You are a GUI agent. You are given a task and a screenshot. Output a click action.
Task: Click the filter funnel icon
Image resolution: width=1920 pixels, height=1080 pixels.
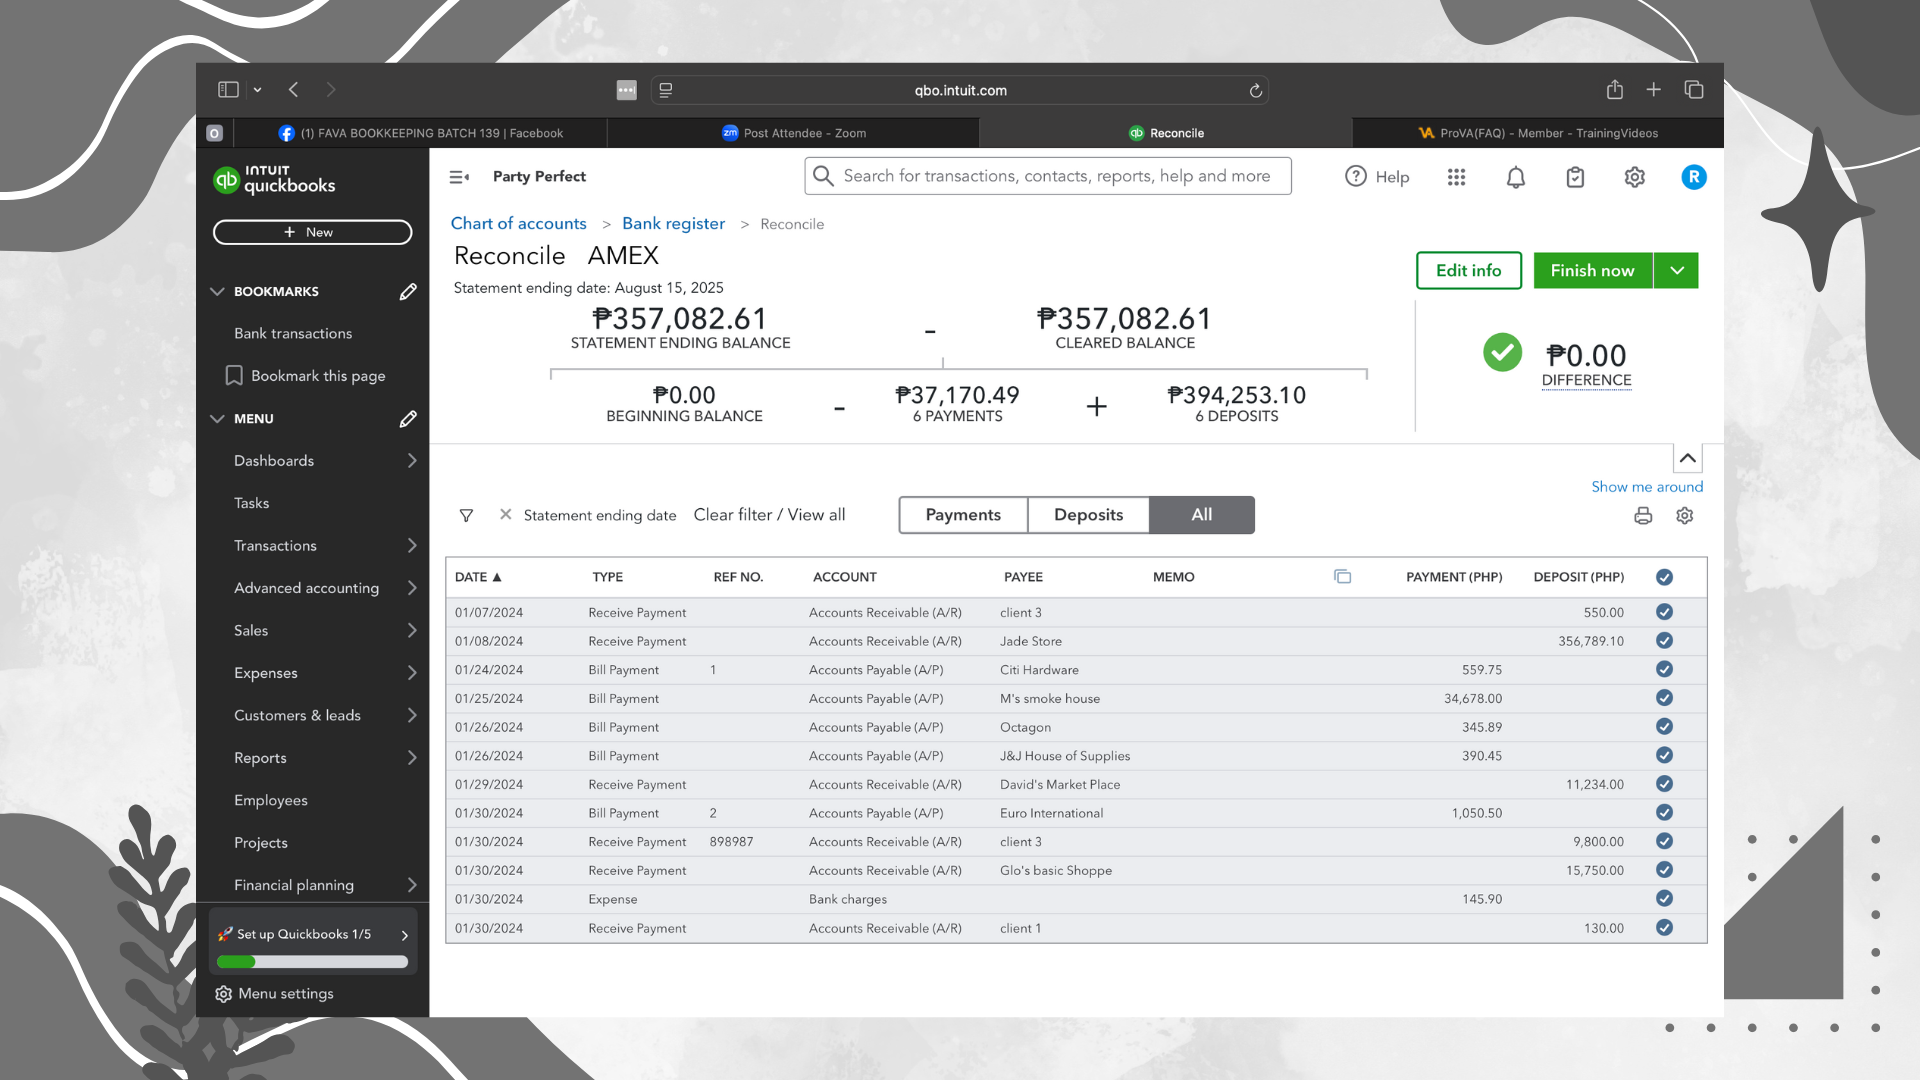(466, 515)
